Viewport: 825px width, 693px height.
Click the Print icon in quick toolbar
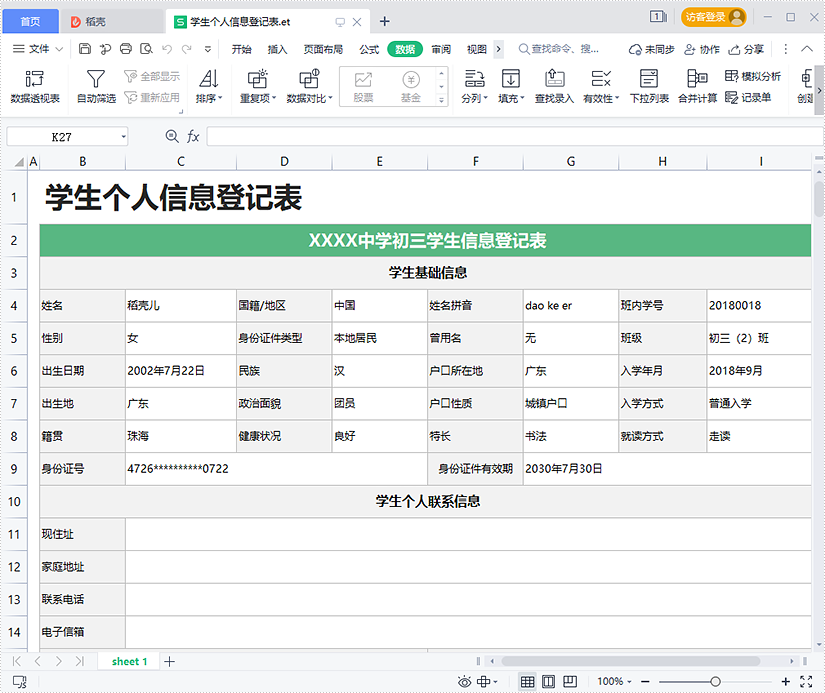point(126,49)
